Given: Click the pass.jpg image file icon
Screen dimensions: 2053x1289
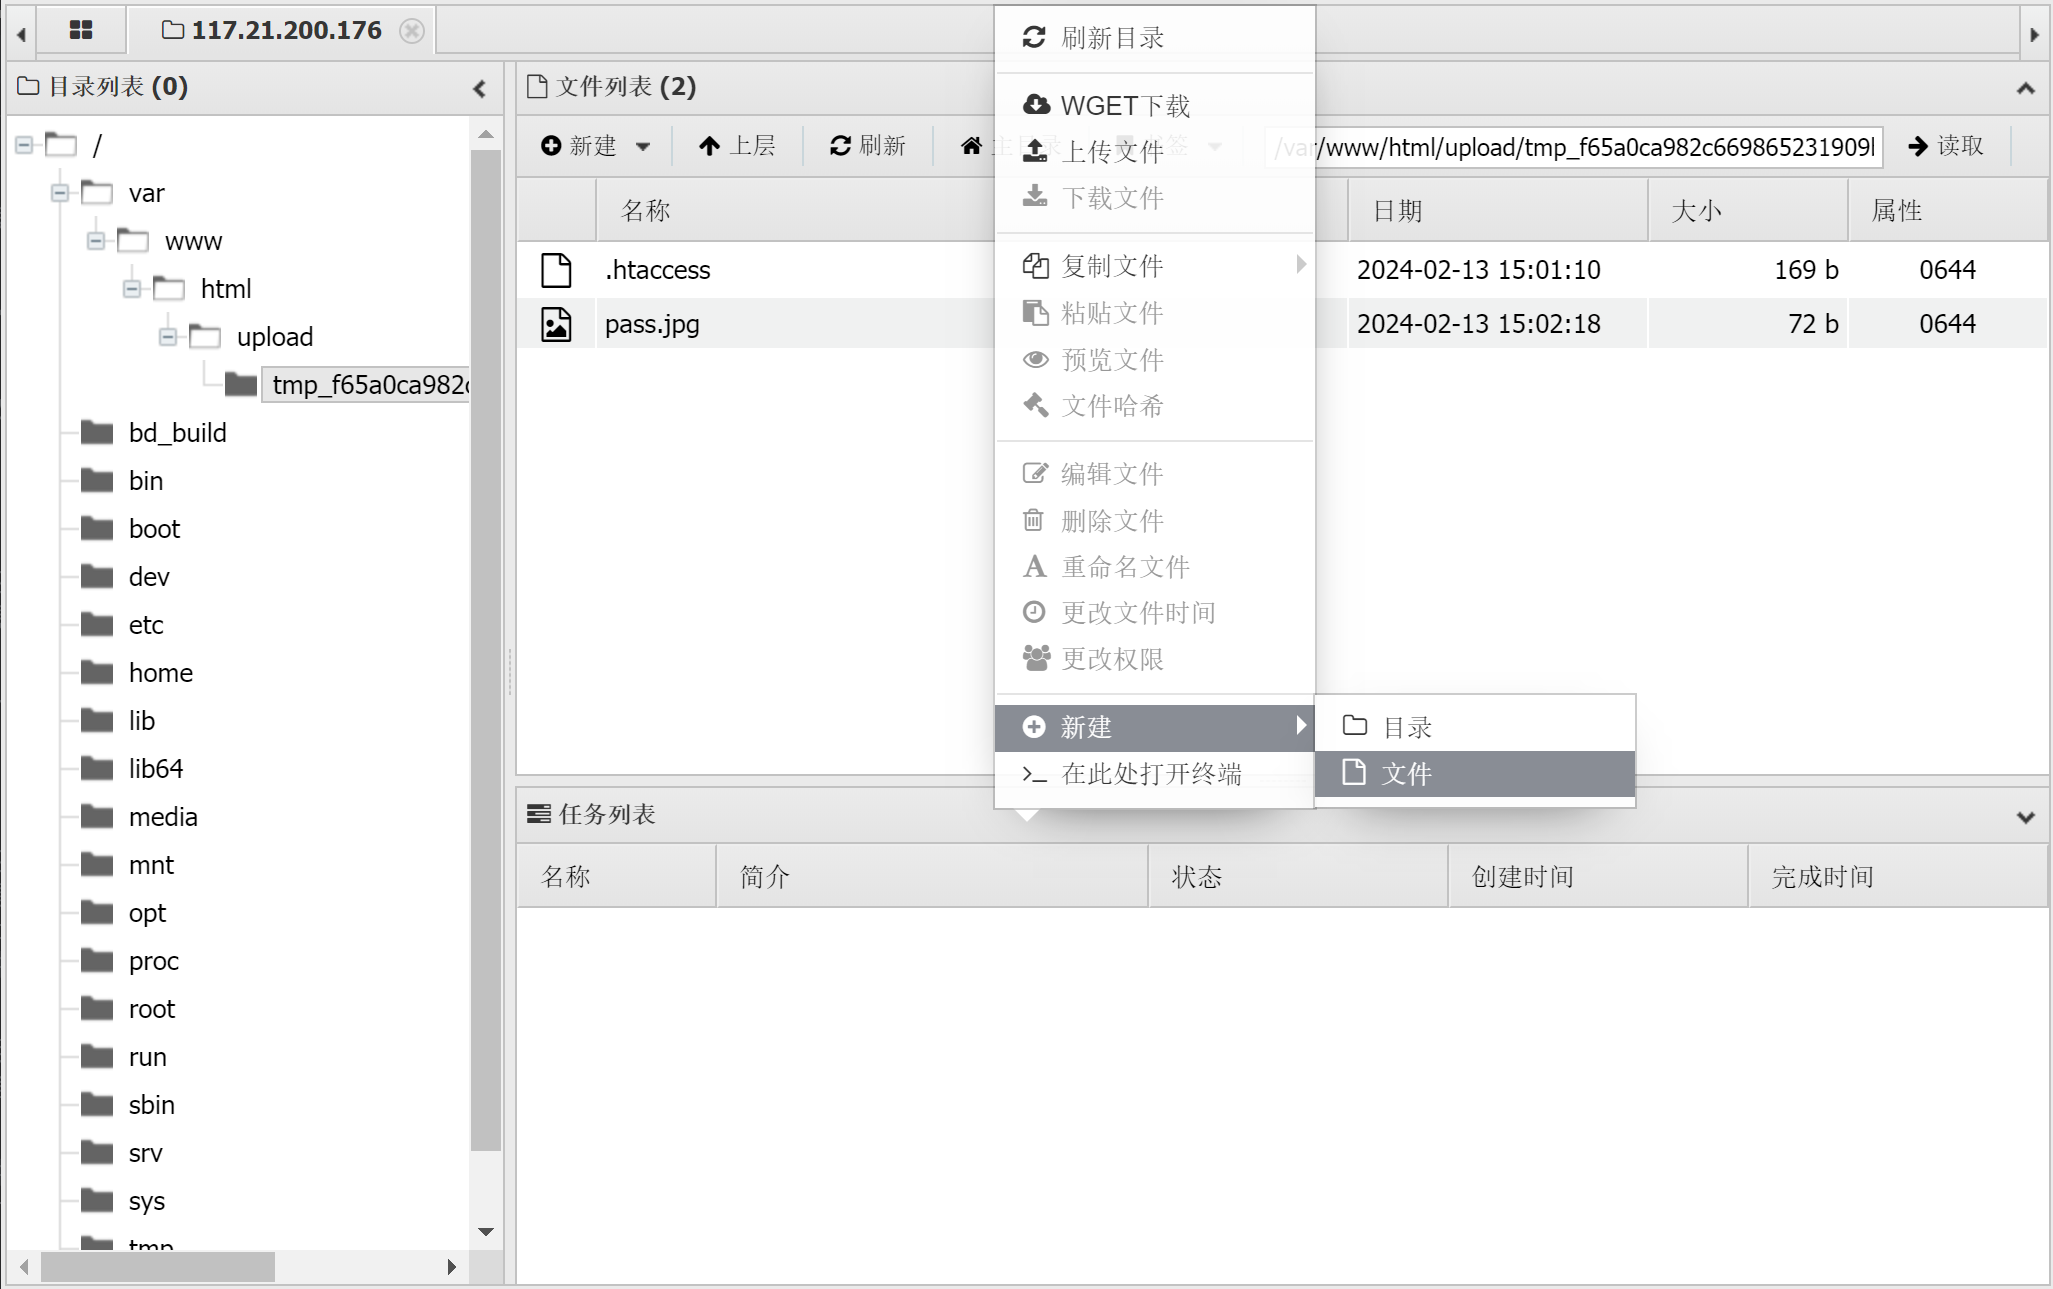Looking at the screenshot, I should [556, 324].
